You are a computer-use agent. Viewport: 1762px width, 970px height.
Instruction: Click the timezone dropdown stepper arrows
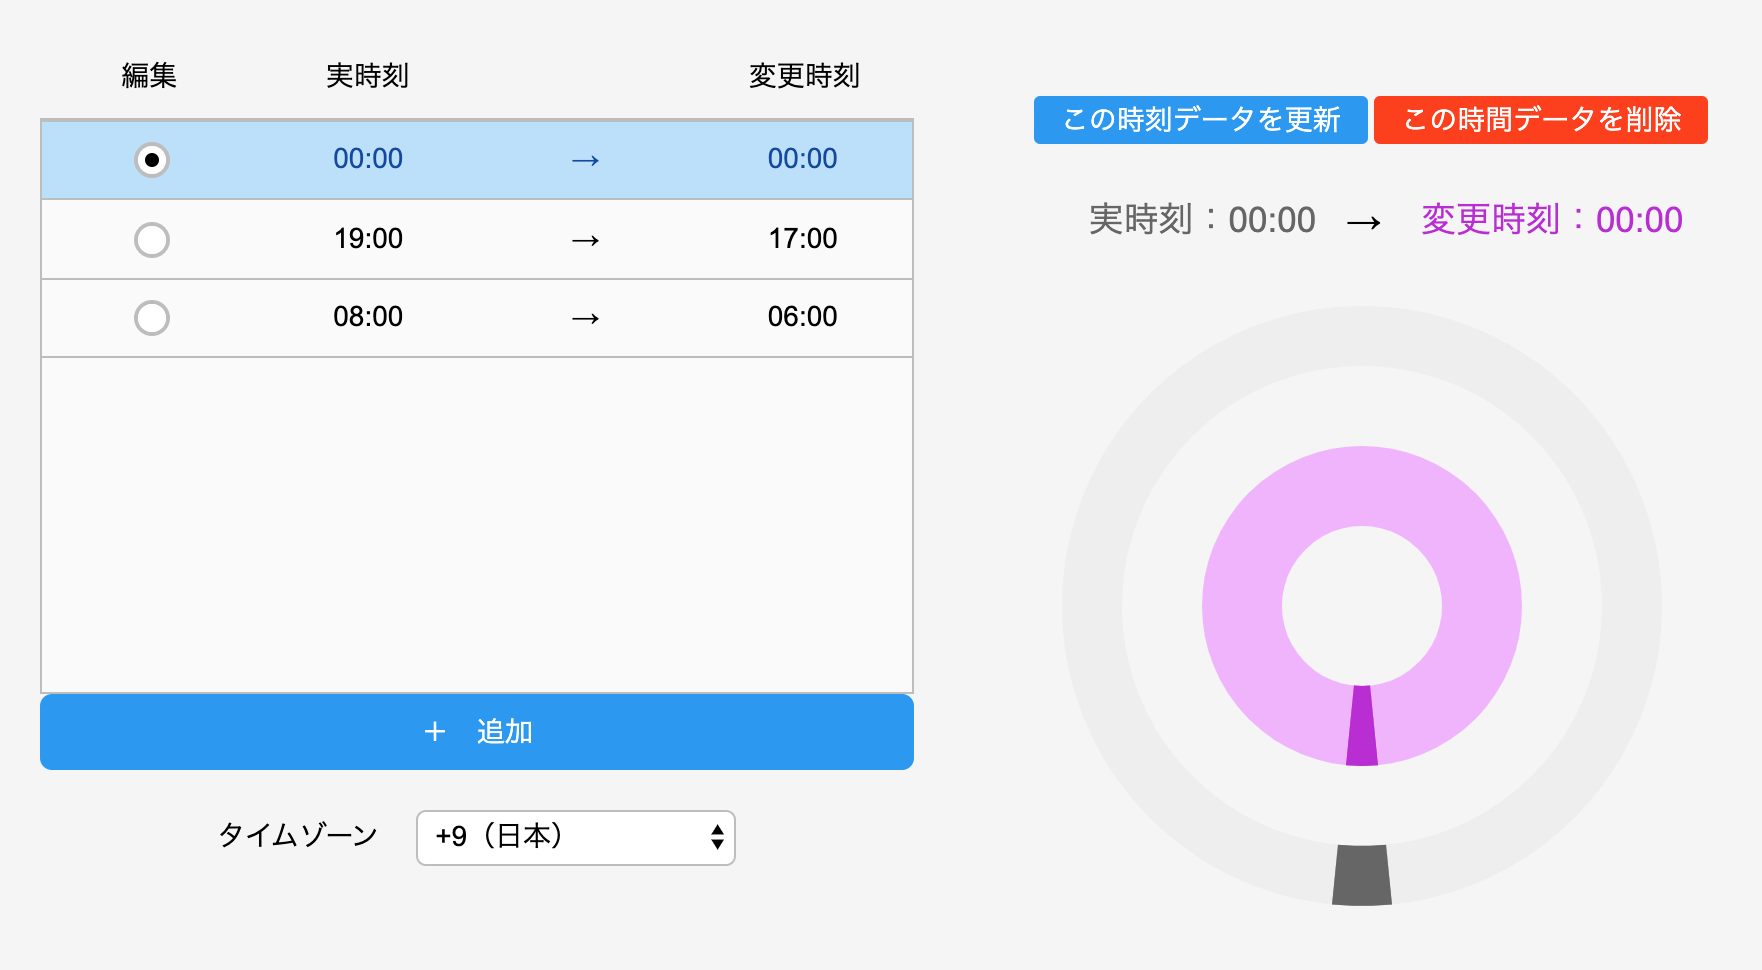[x=717, y=837]
